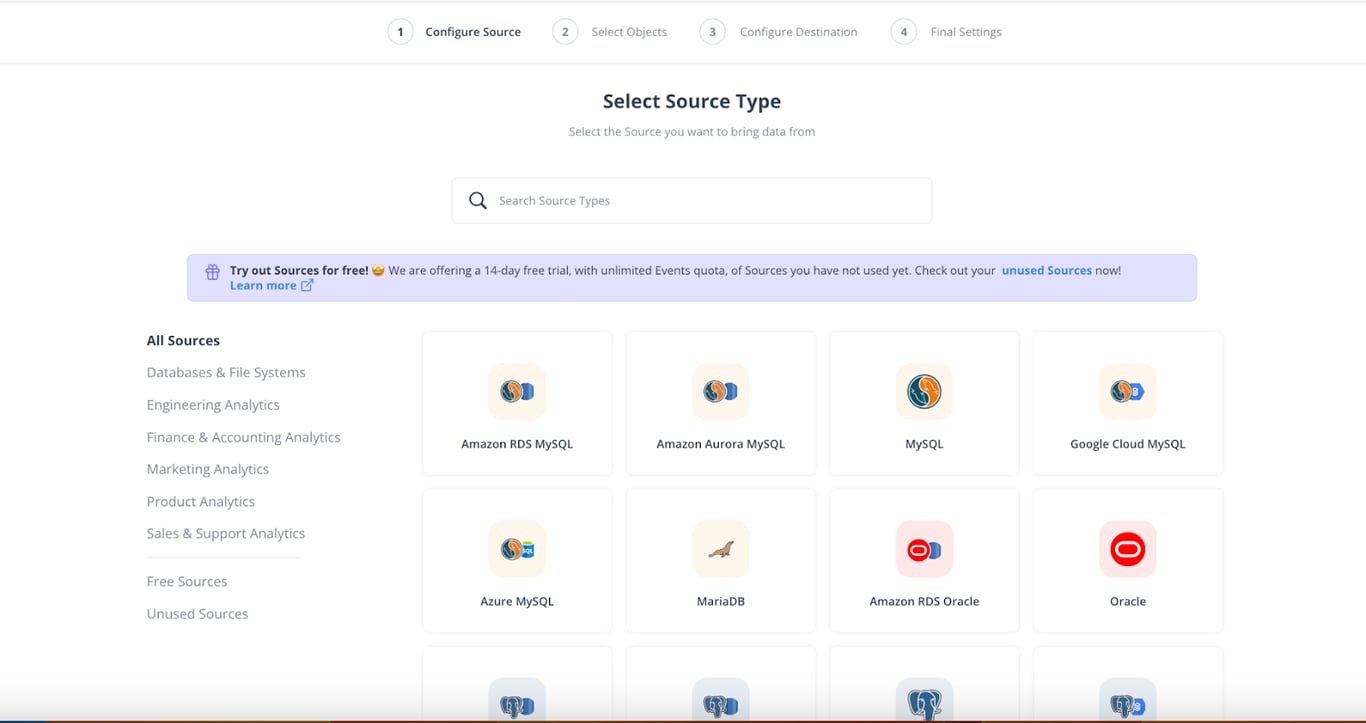Click the Oracle label text
Screen dimensions: 1366x723
[1127, 602]
